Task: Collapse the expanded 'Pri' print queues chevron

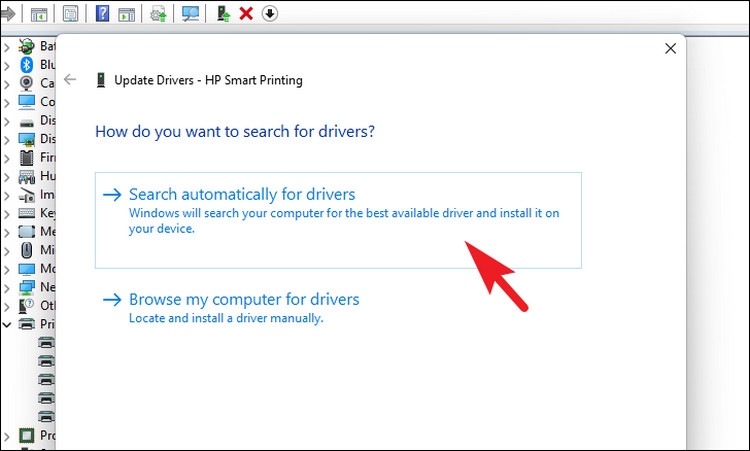Action: point(7,325)
